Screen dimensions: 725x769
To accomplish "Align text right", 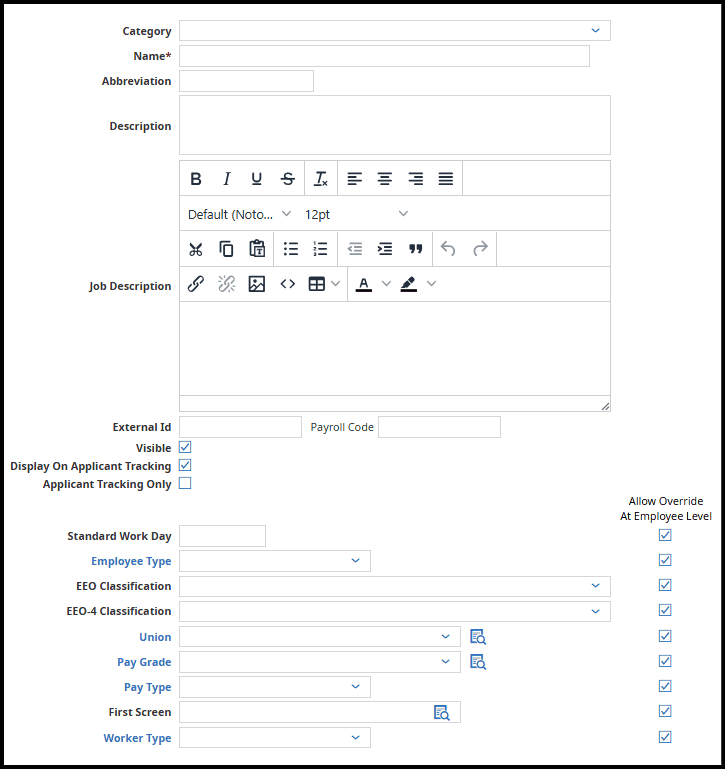I will 415,179.
